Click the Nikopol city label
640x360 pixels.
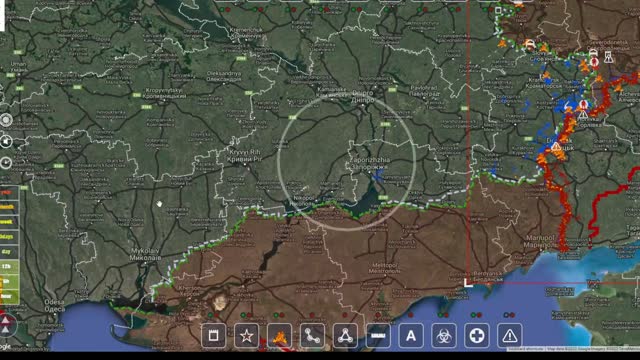tap(303, 200)
